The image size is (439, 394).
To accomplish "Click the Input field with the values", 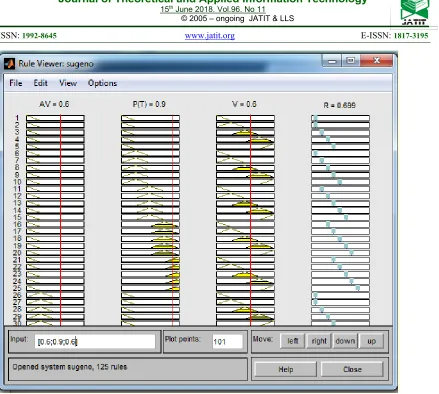I will 95,342.
